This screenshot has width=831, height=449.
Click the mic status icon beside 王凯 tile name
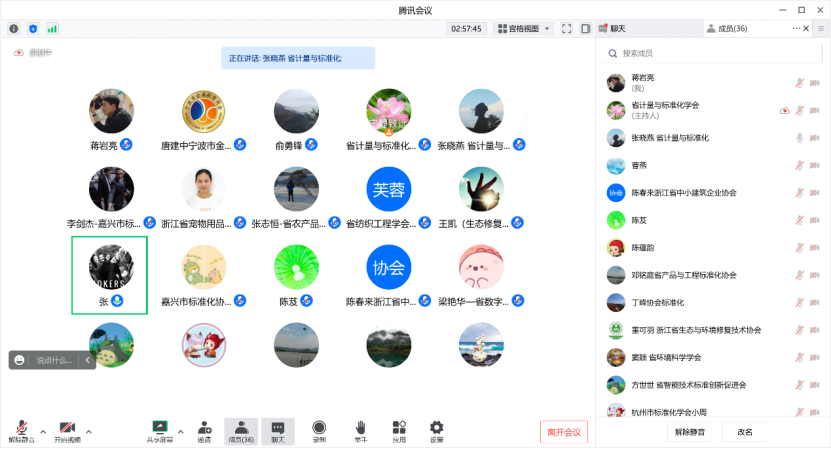click(x=517, y=223)
